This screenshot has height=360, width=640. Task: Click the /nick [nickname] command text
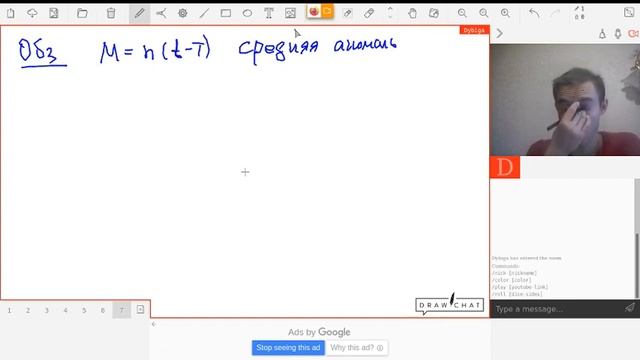click(x=514, y=273)
